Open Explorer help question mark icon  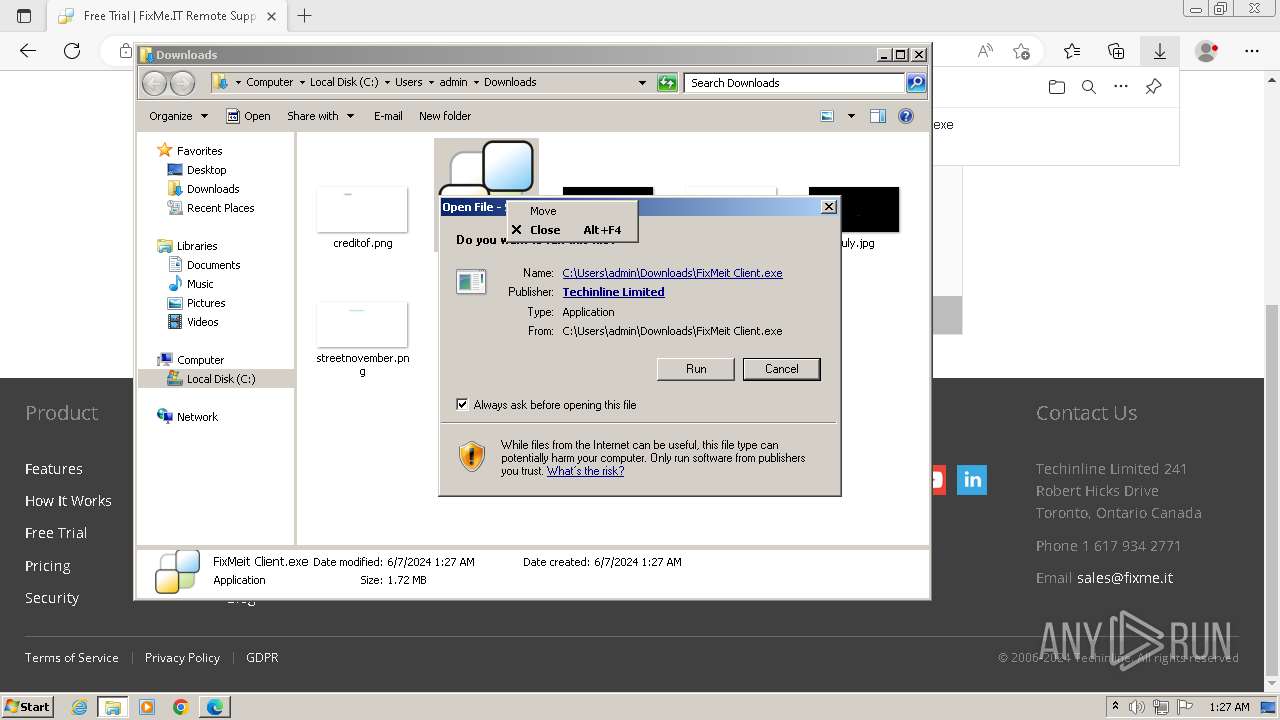(906, 116)
